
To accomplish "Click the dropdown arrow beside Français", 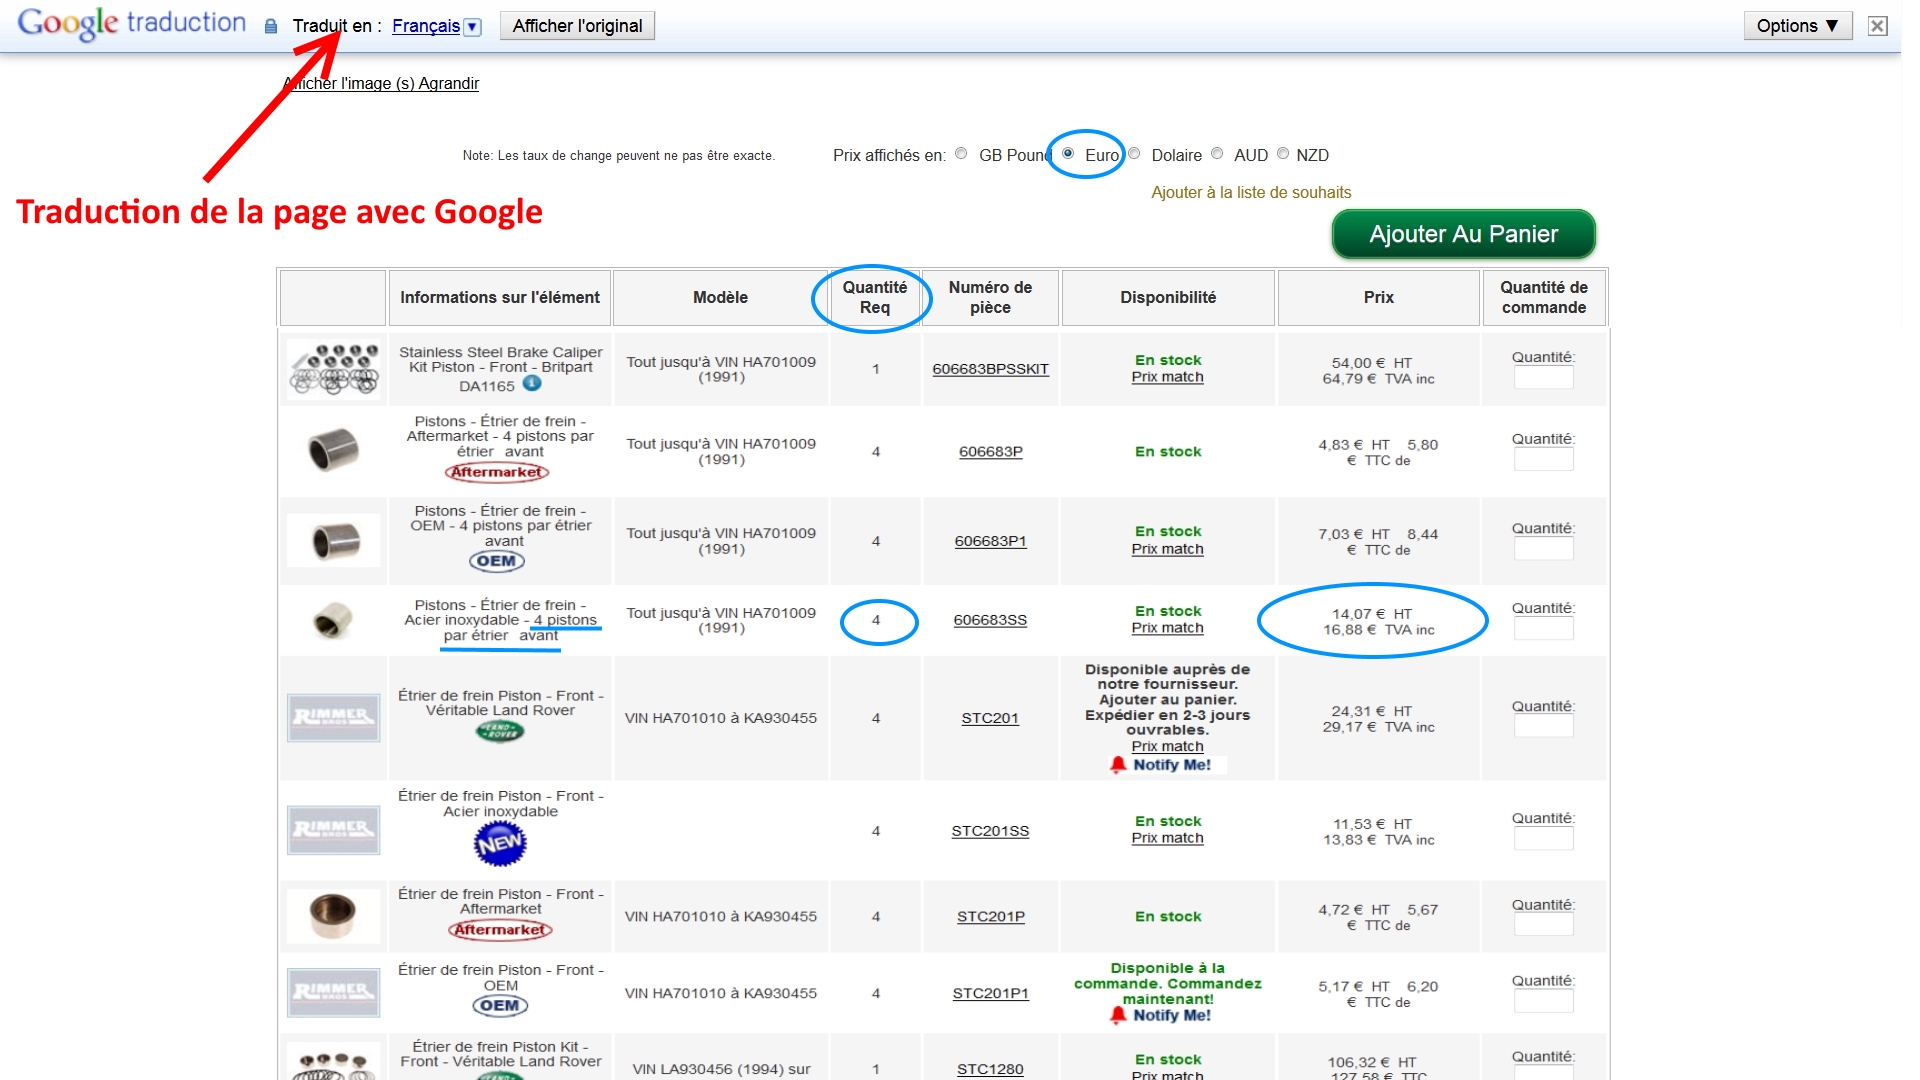I will 473,27.
